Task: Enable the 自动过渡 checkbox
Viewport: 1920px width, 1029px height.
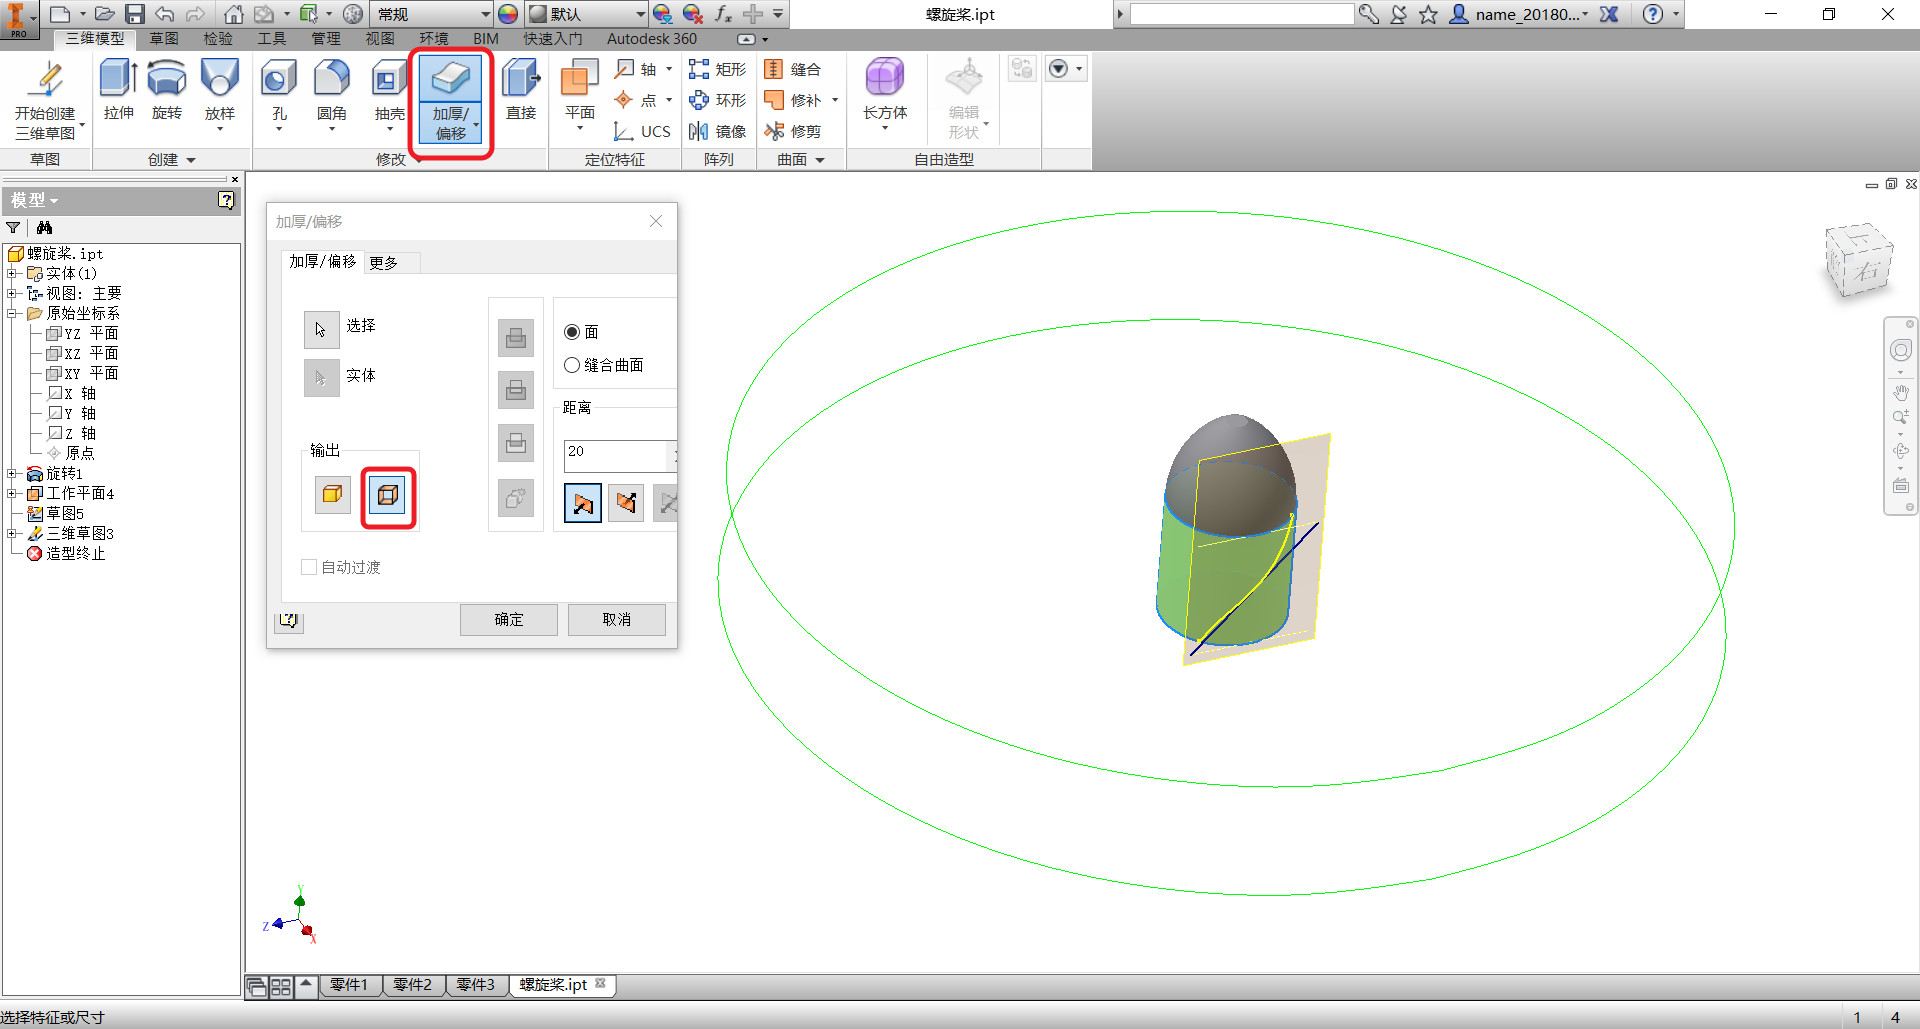Action: pyautogui.click(x=309, y=567)
